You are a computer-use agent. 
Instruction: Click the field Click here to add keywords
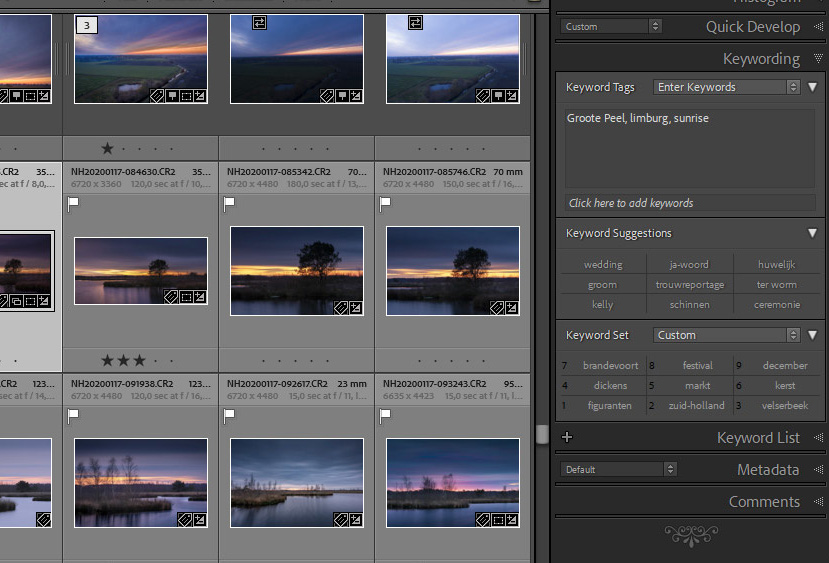[x=690, y=203]
